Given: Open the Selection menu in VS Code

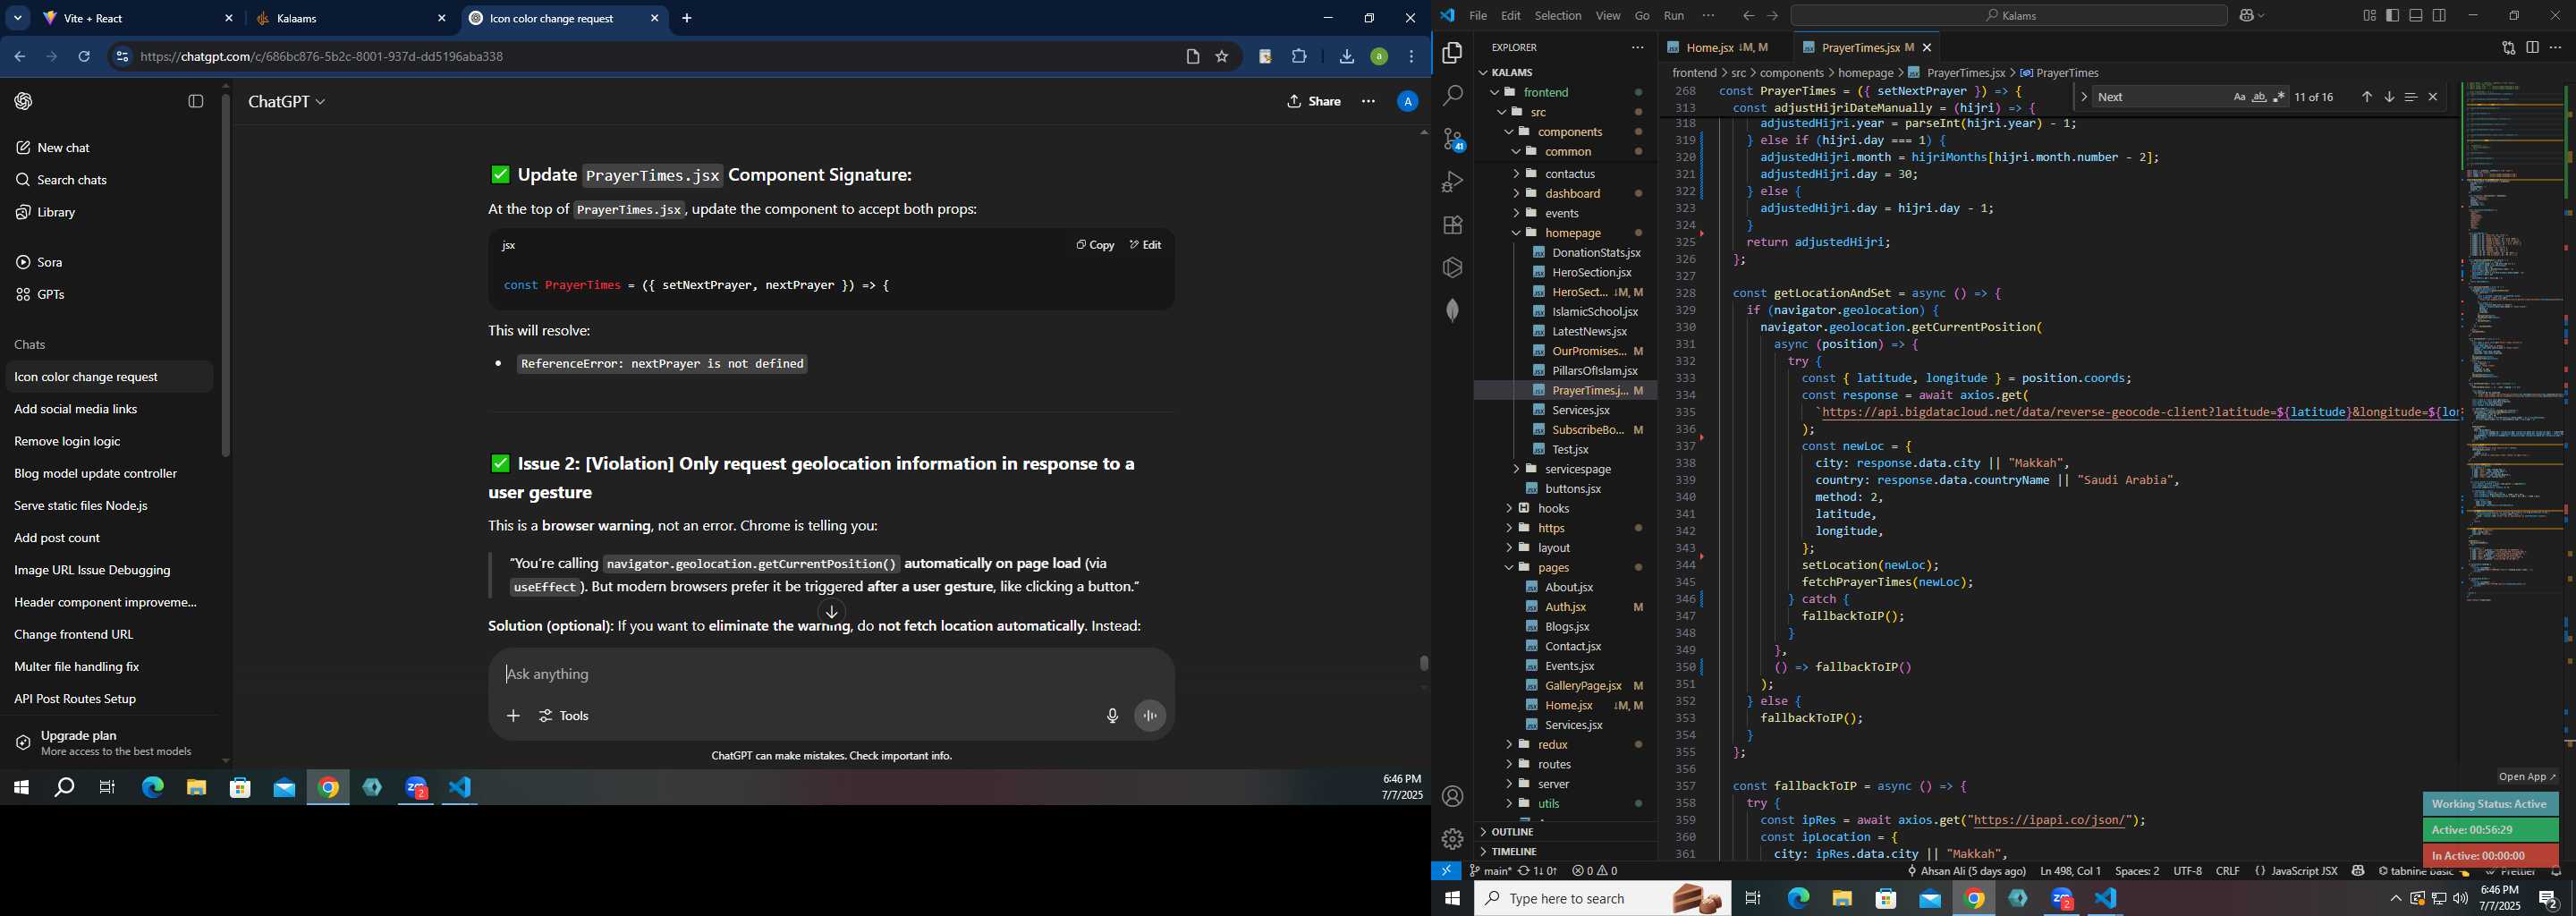Looking at the screenshot, I should (x=1558, y=16).
